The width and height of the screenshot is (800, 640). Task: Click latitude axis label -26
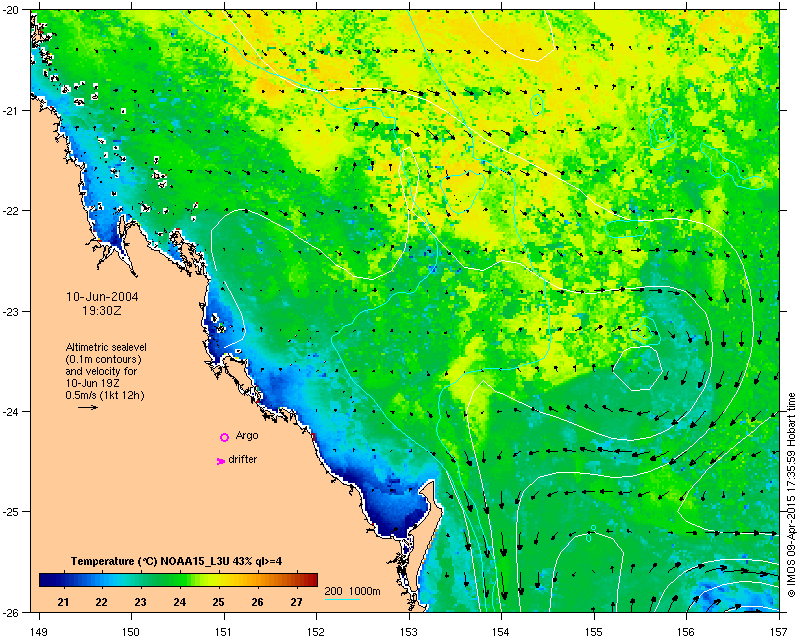(x=10, y=611)
